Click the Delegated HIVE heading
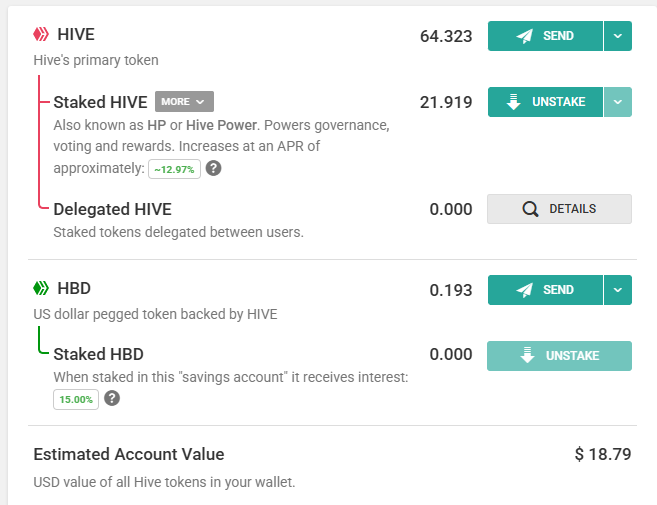The image size is (657, 505). [x=113, y=209]
